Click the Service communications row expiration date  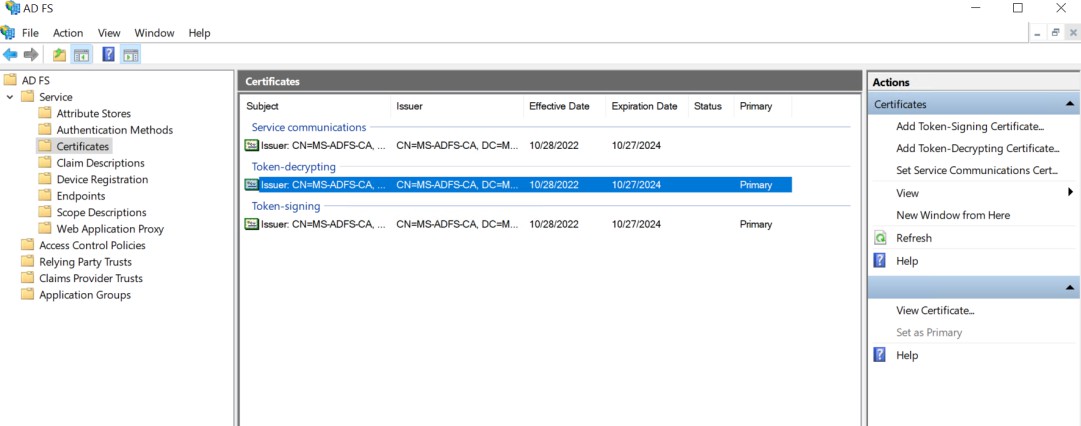(x=636, y=145)
